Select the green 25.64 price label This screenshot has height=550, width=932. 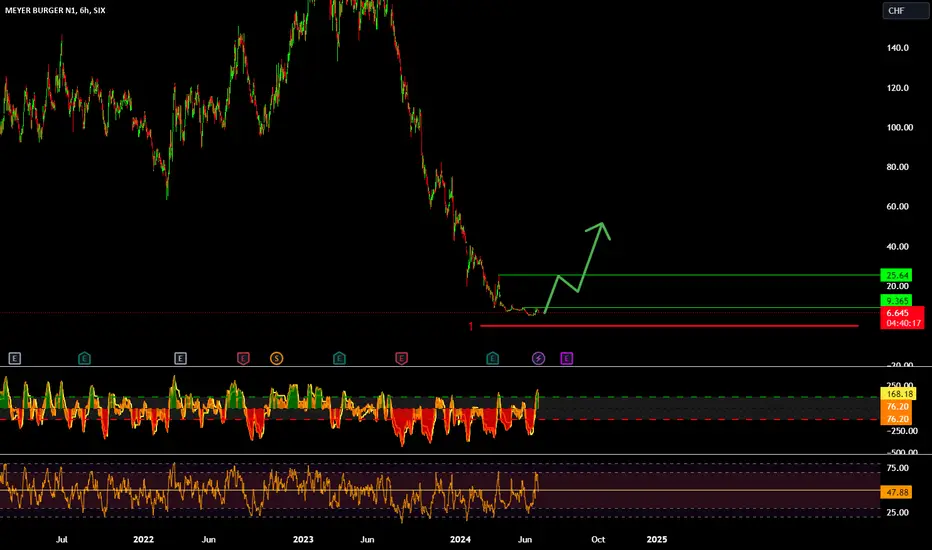point(896,275)
